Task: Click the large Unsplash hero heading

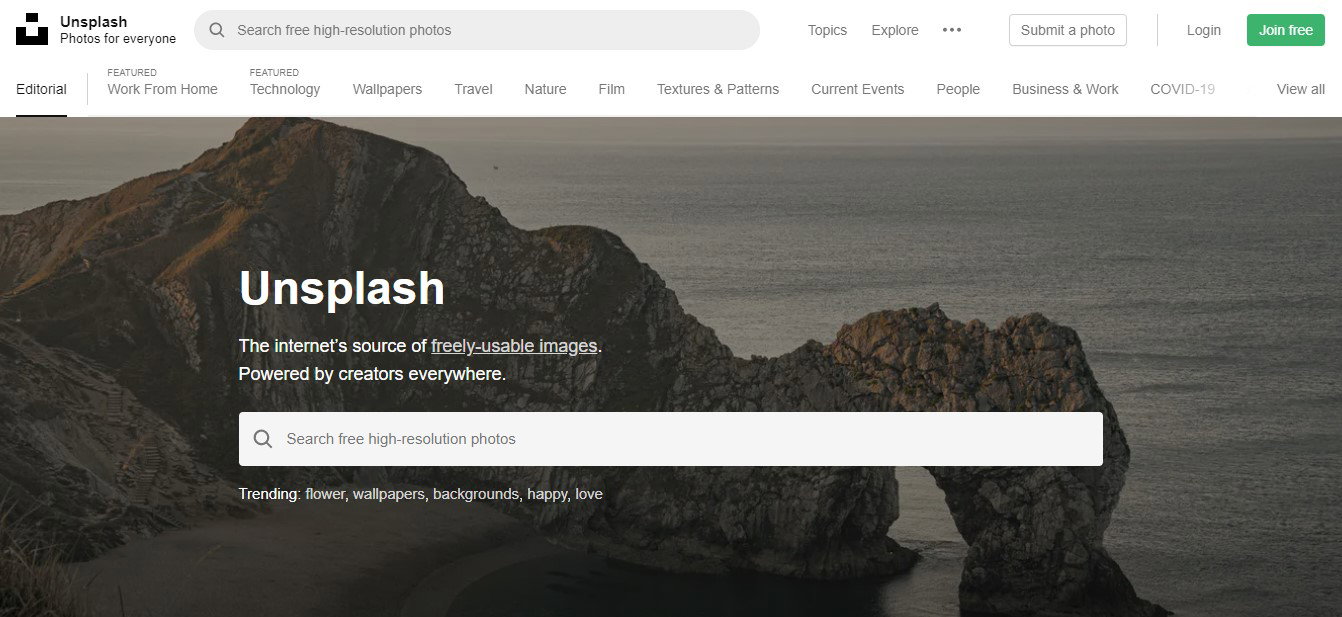Action: (342, 288)
